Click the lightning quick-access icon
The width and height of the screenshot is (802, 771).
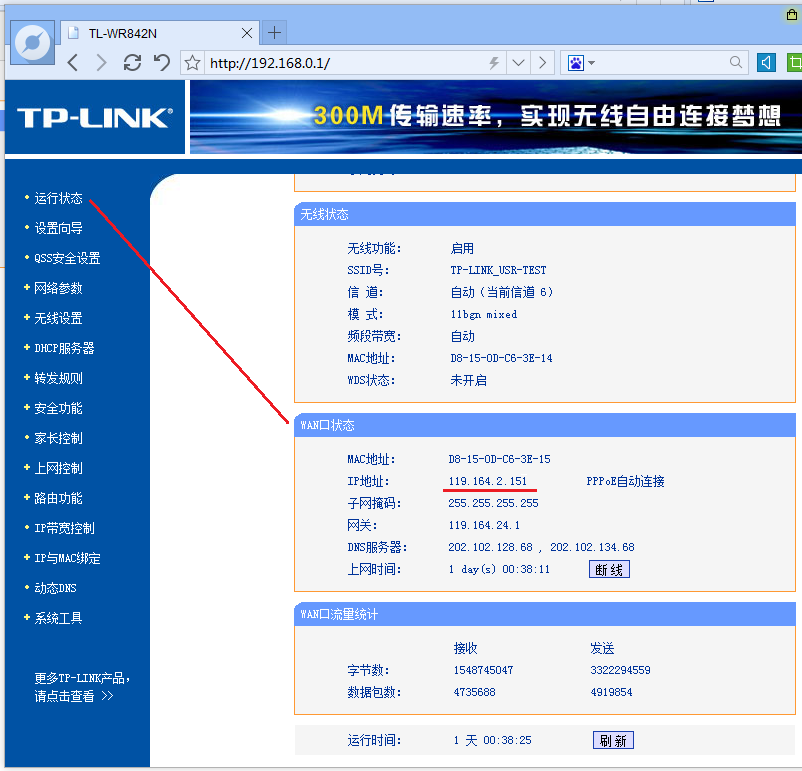coord(493,62)
